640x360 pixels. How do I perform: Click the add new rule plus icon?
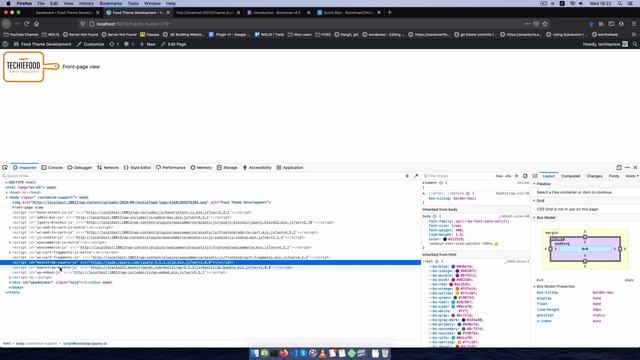coord(517,176)
